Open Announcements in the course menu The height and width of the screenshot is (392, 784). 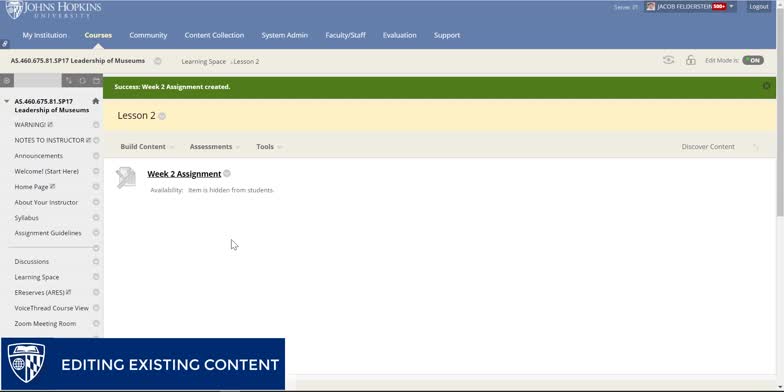click(x=38, y=156)
